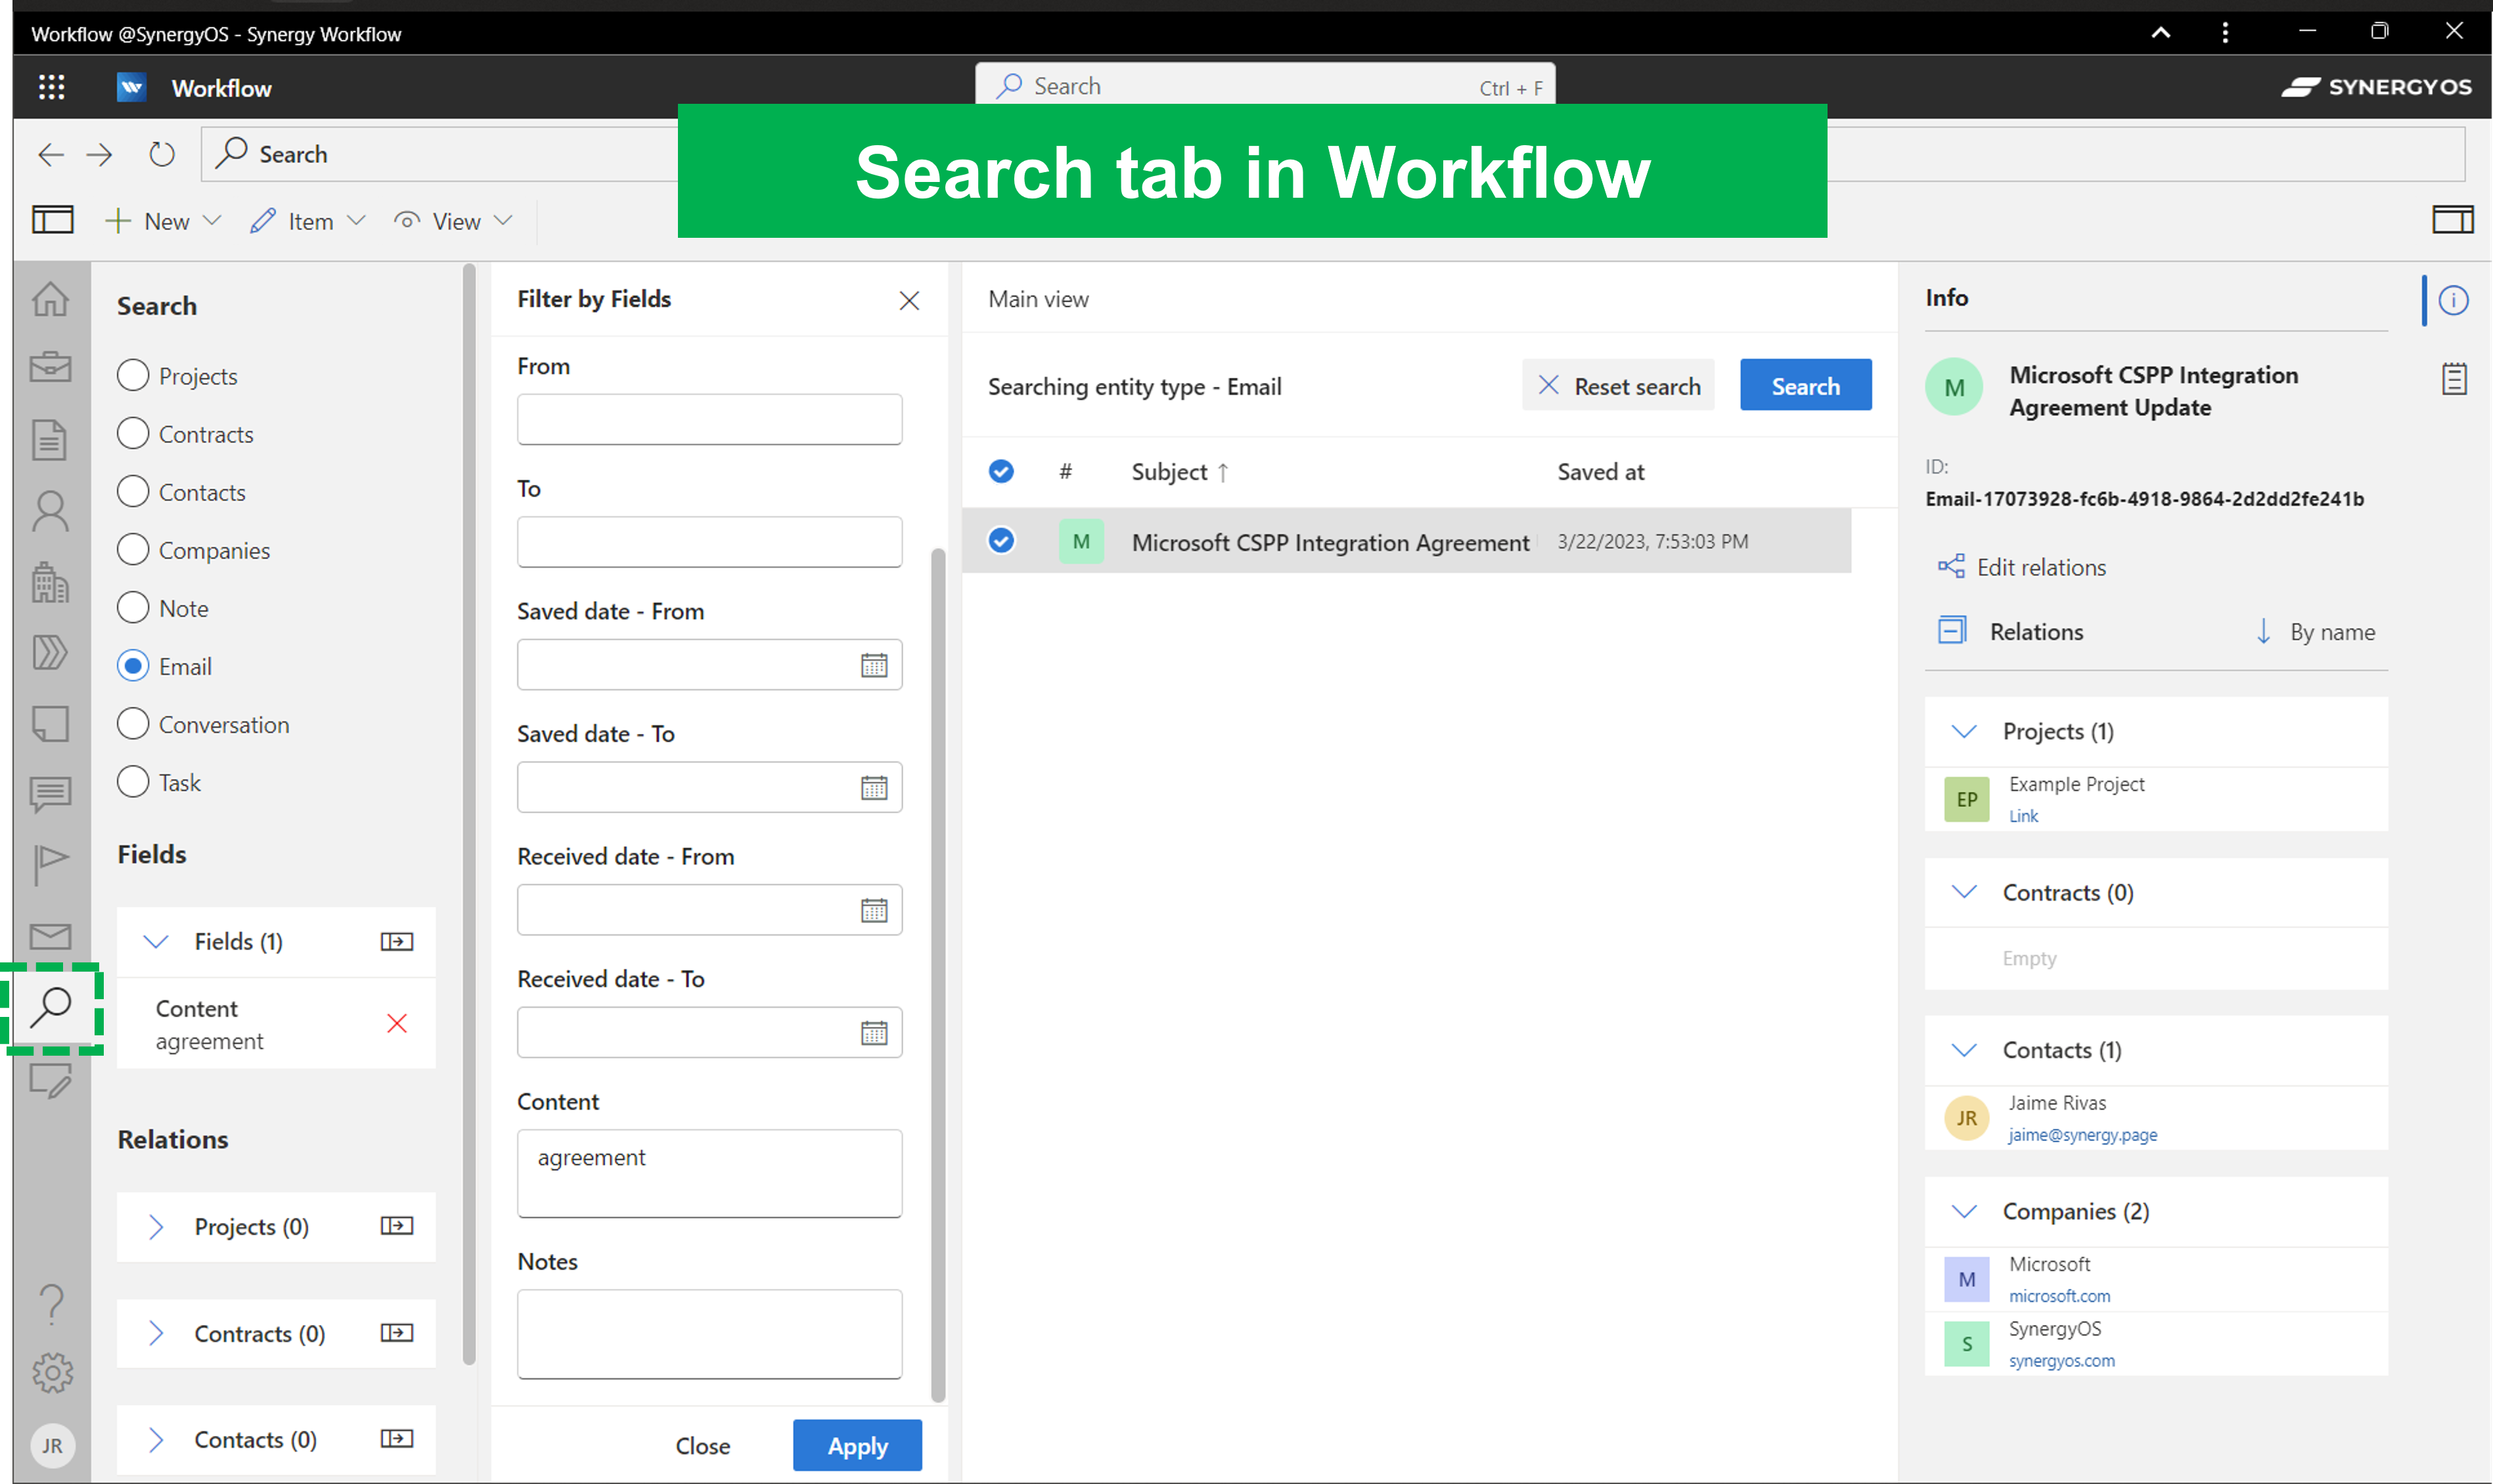Open Settings gear icon
The height and width of the screenshot is (1484, 2493).
pyautogui.click(x=52, y=1373)
